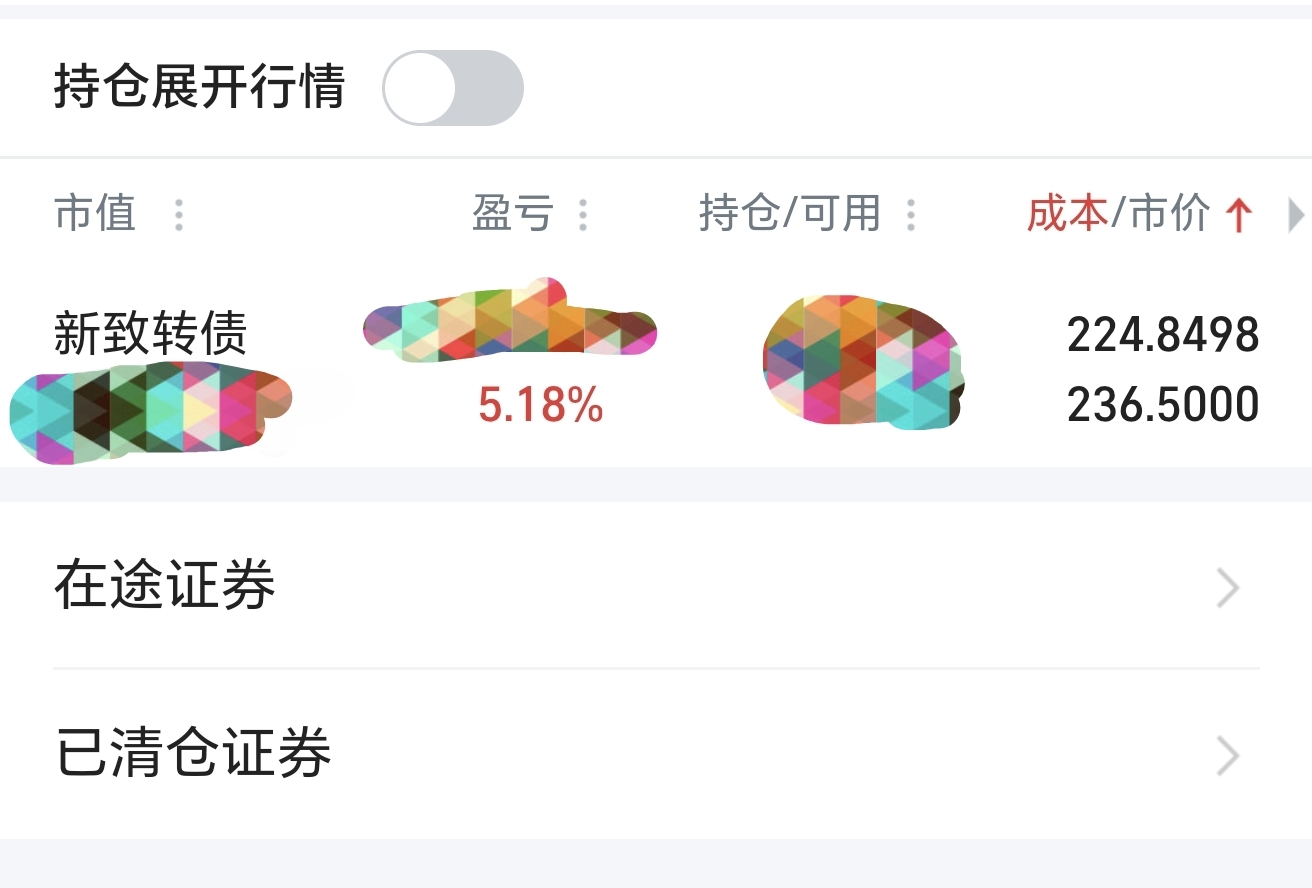Click the 236.5000 market price value
1312x888 pixels.
tap(1163, 405)
